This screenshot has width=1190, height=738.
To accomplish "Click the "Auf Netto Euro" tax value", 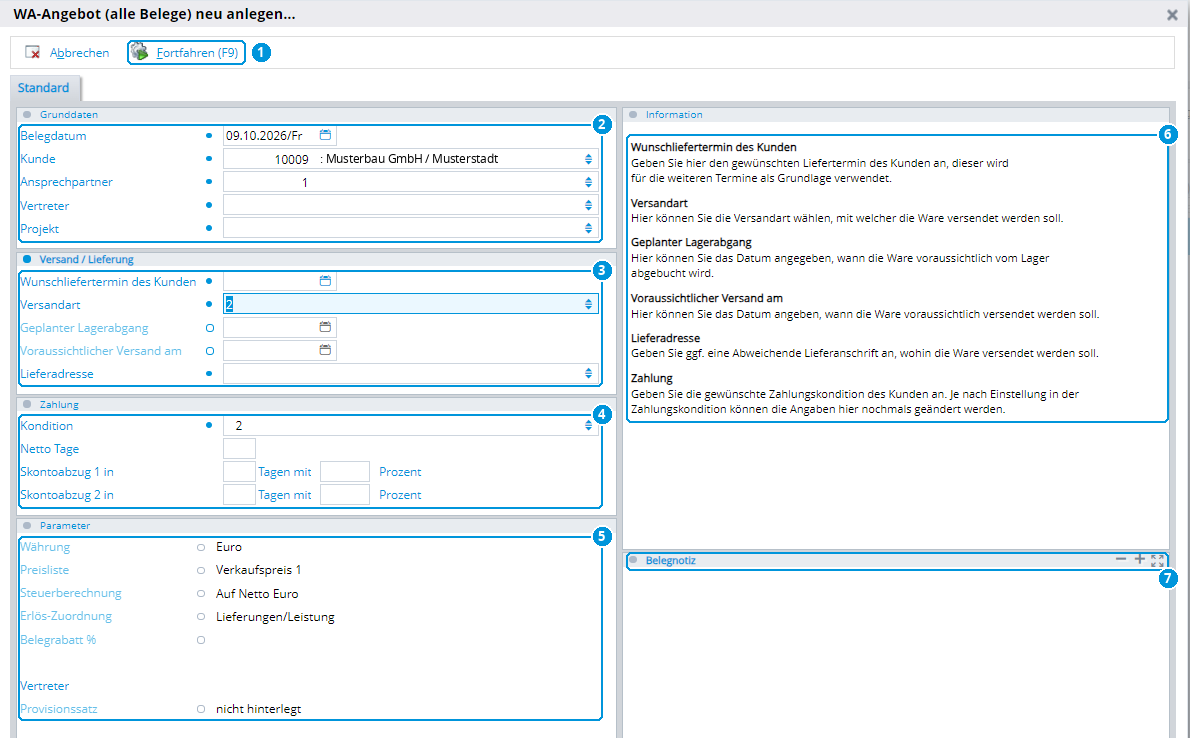I will pos(257,594).
